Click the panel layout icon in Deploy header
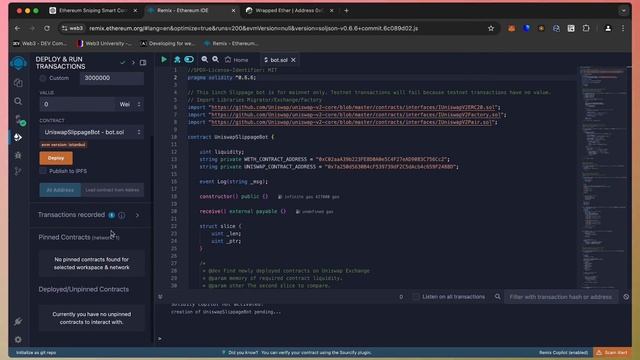This screenshot has width=640, height=360. point(143,63)
